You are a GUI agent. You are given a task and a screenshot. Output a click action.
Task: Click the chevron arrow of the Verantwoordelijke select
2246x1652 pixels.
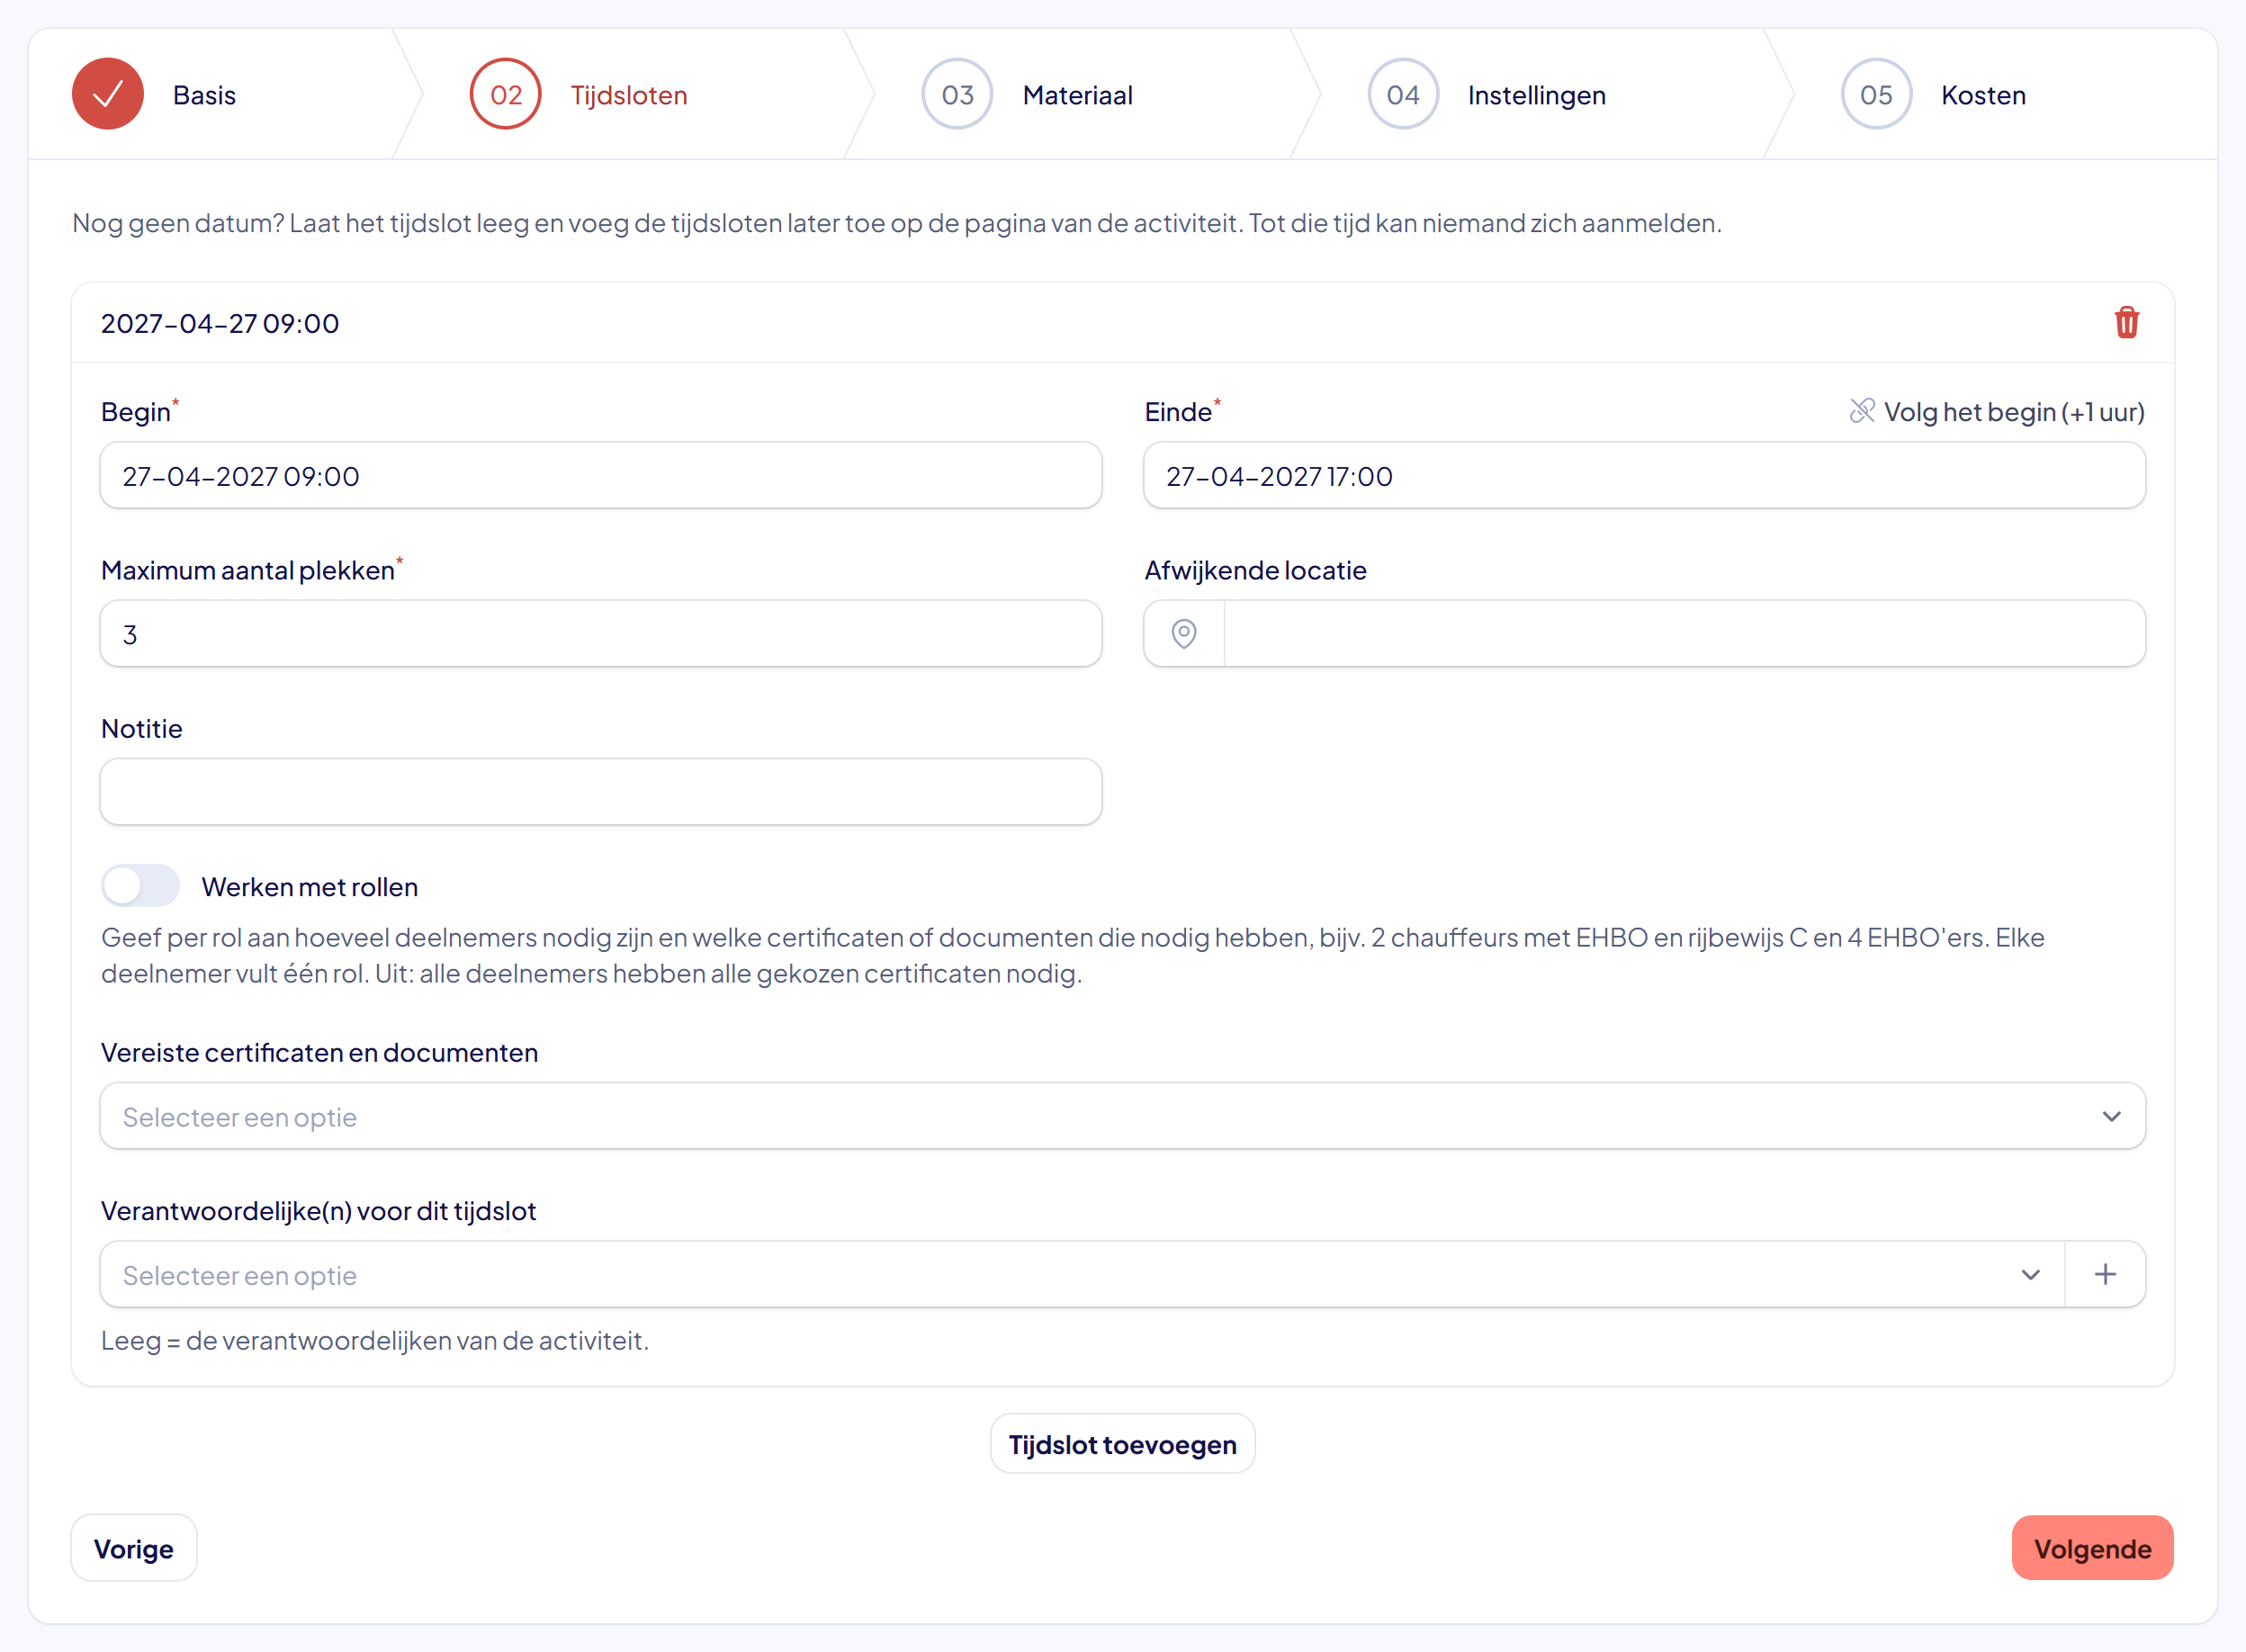pos(2030,1274)
